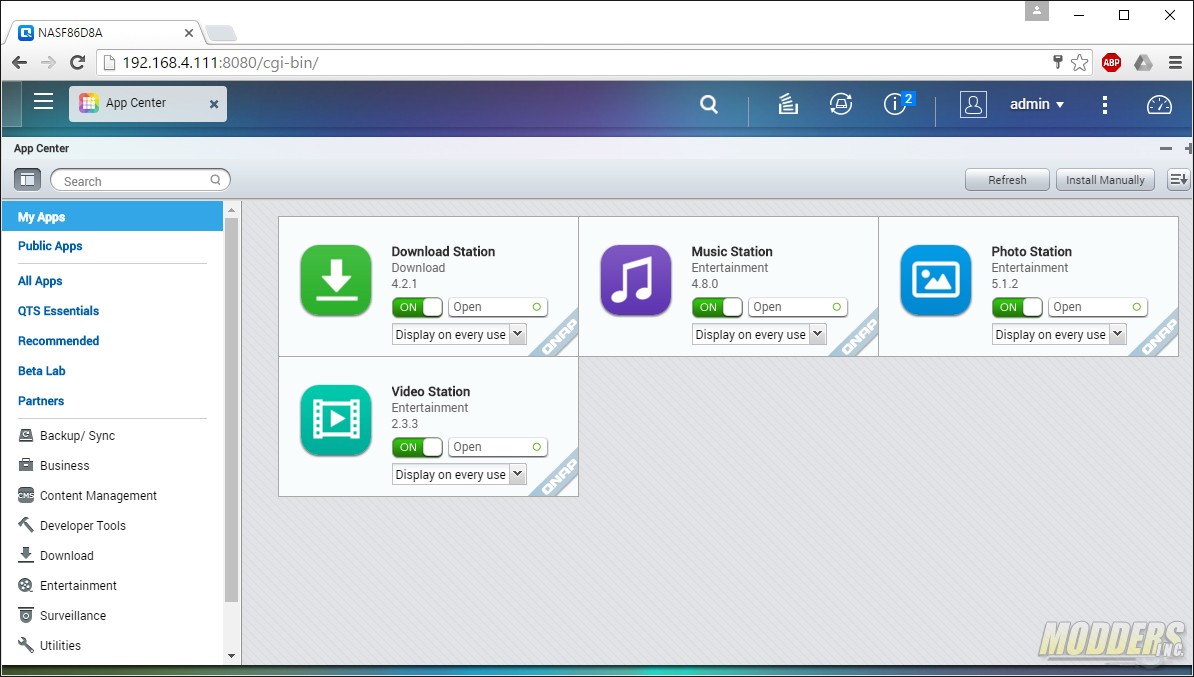This screenshot has height=677, width=1194.
Task: Turn off Music Station ON switch
Action: 717,307
